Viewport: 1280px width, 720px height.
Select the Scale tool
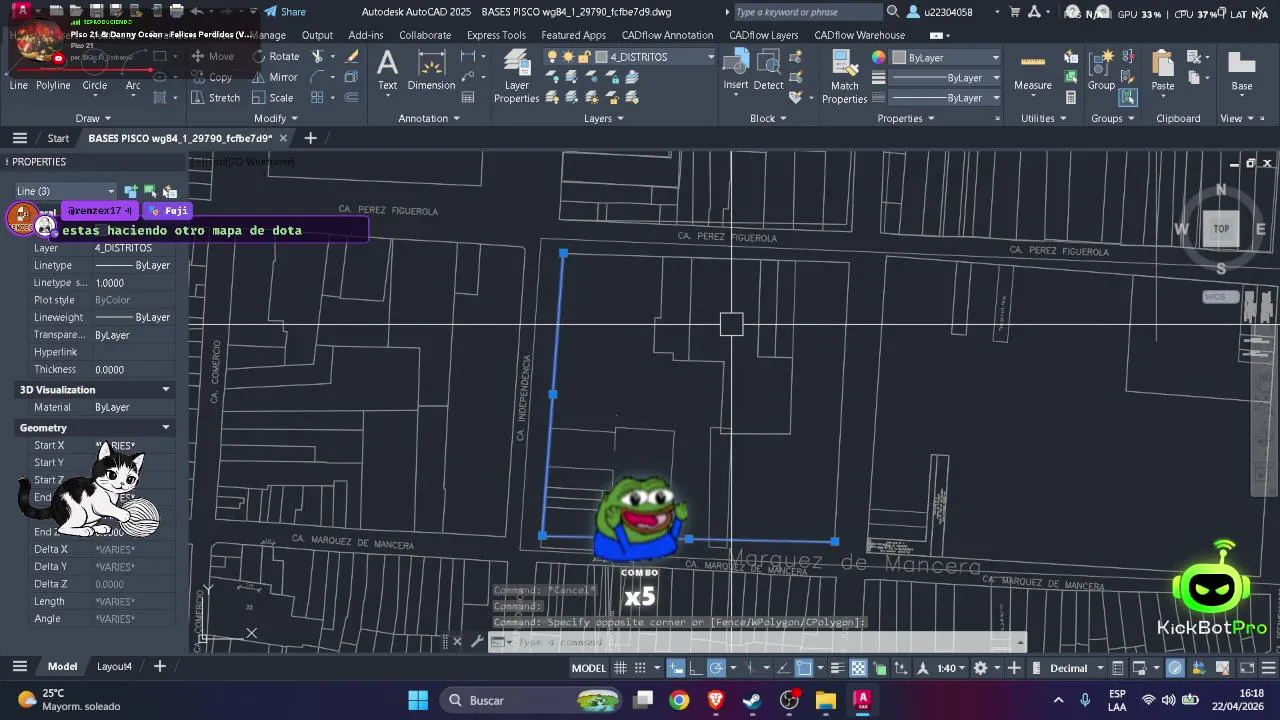pos(273,98)
